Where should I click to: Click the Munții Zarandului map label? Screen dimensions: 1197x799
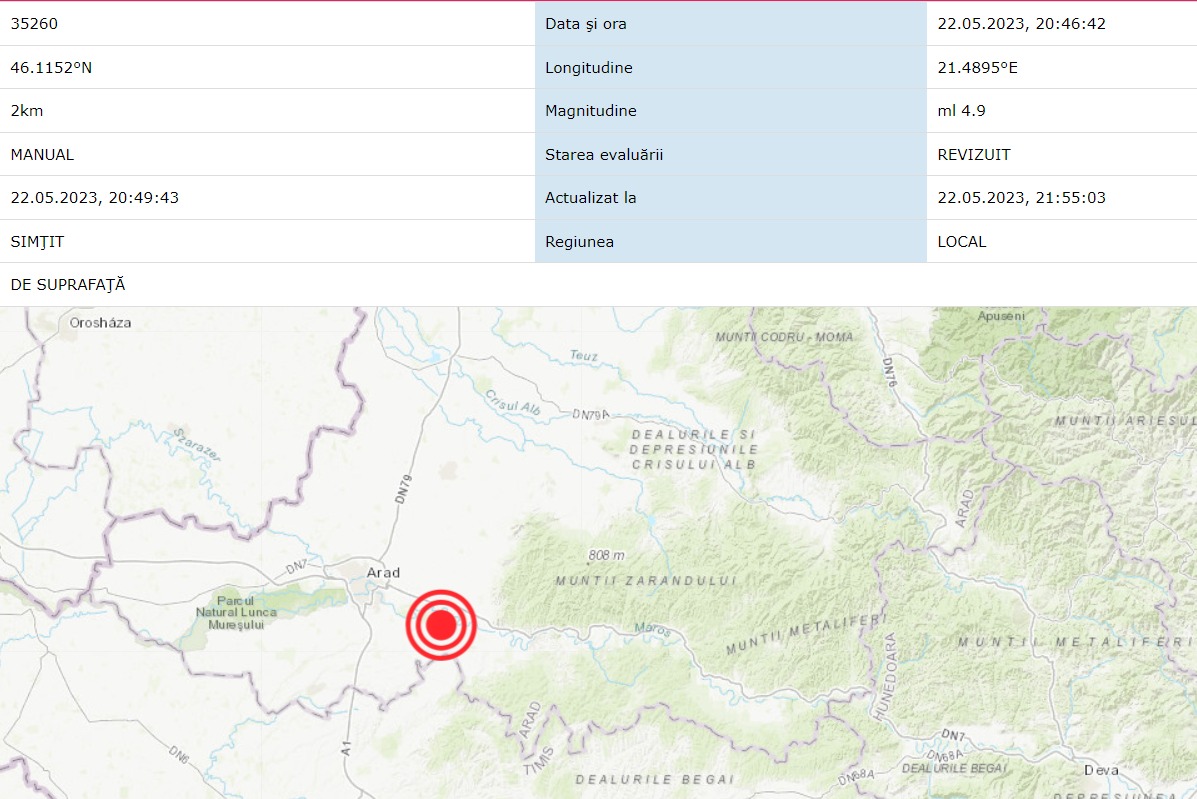(645, 581)
